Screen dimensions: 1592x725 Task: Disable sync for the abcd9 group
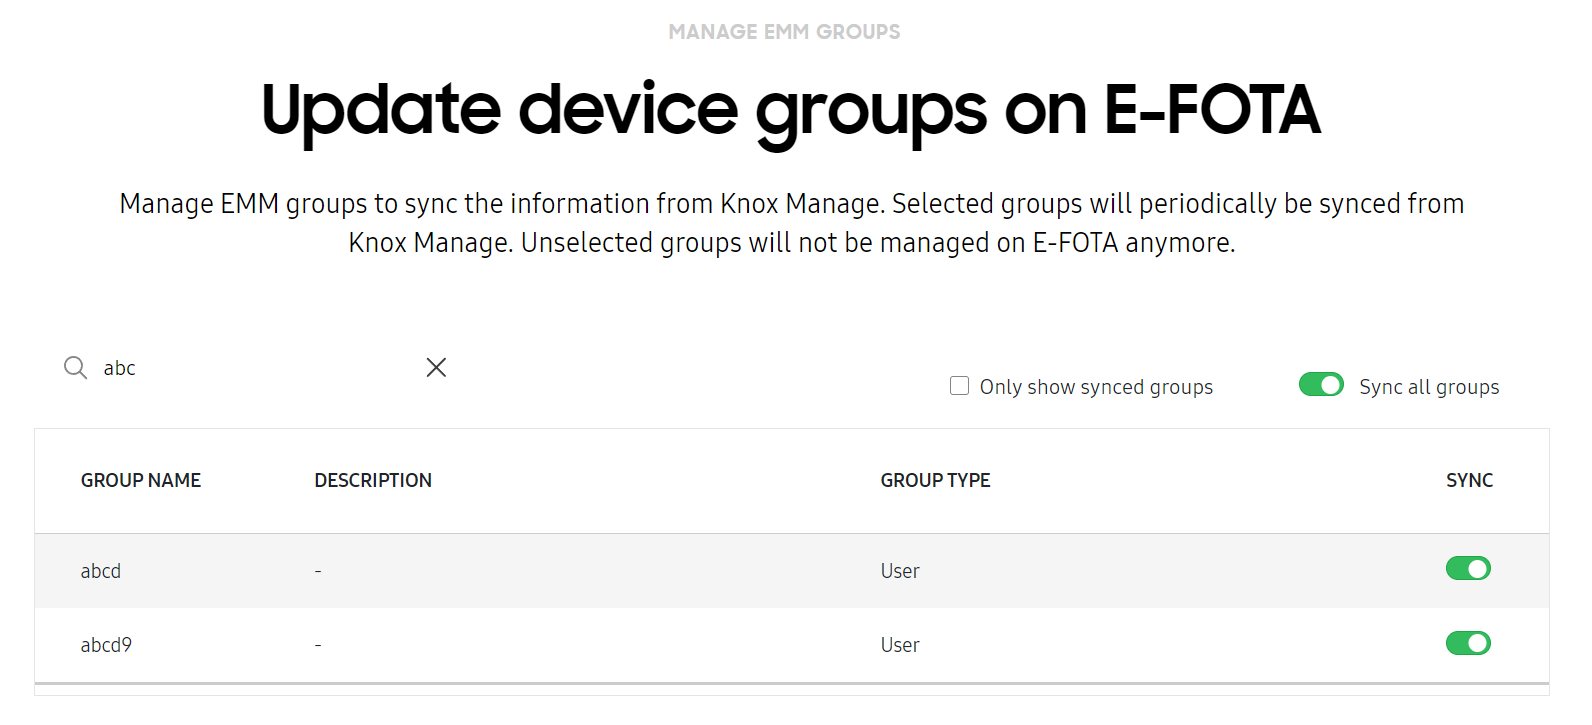(1468, 643)
